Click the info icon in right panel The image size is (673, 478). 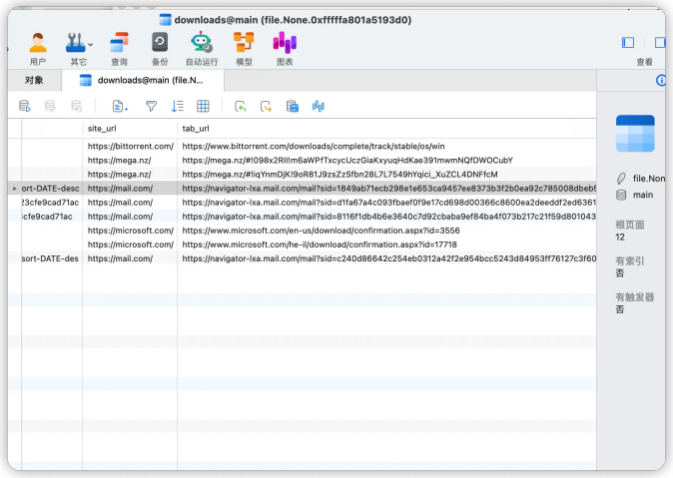point(660,81)
